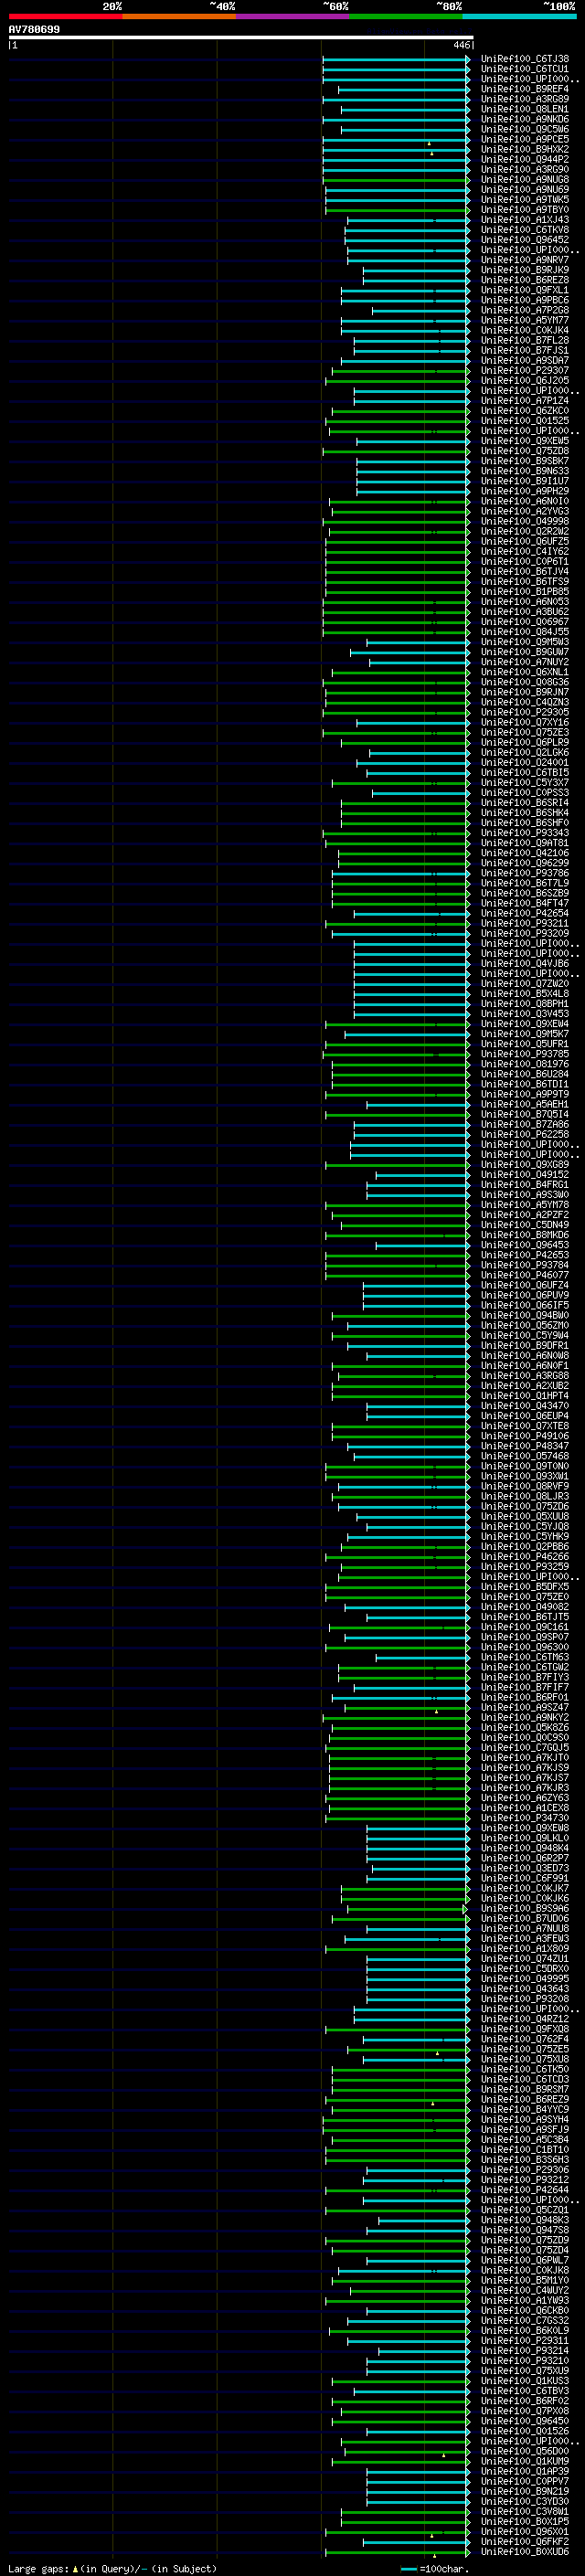Open hit UniRef100_C6TJ38
Viewport: 585px width, 2576px height.
tap(525, 59)
